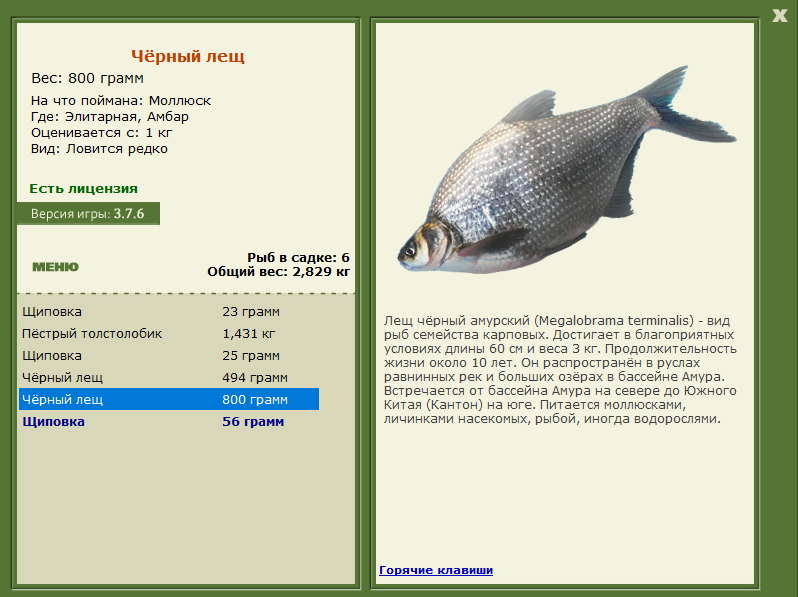The width and height of the screenshot is (798, 597).
Task: Click the Megalobrama terminalis description paragraph
Action: 560,369
